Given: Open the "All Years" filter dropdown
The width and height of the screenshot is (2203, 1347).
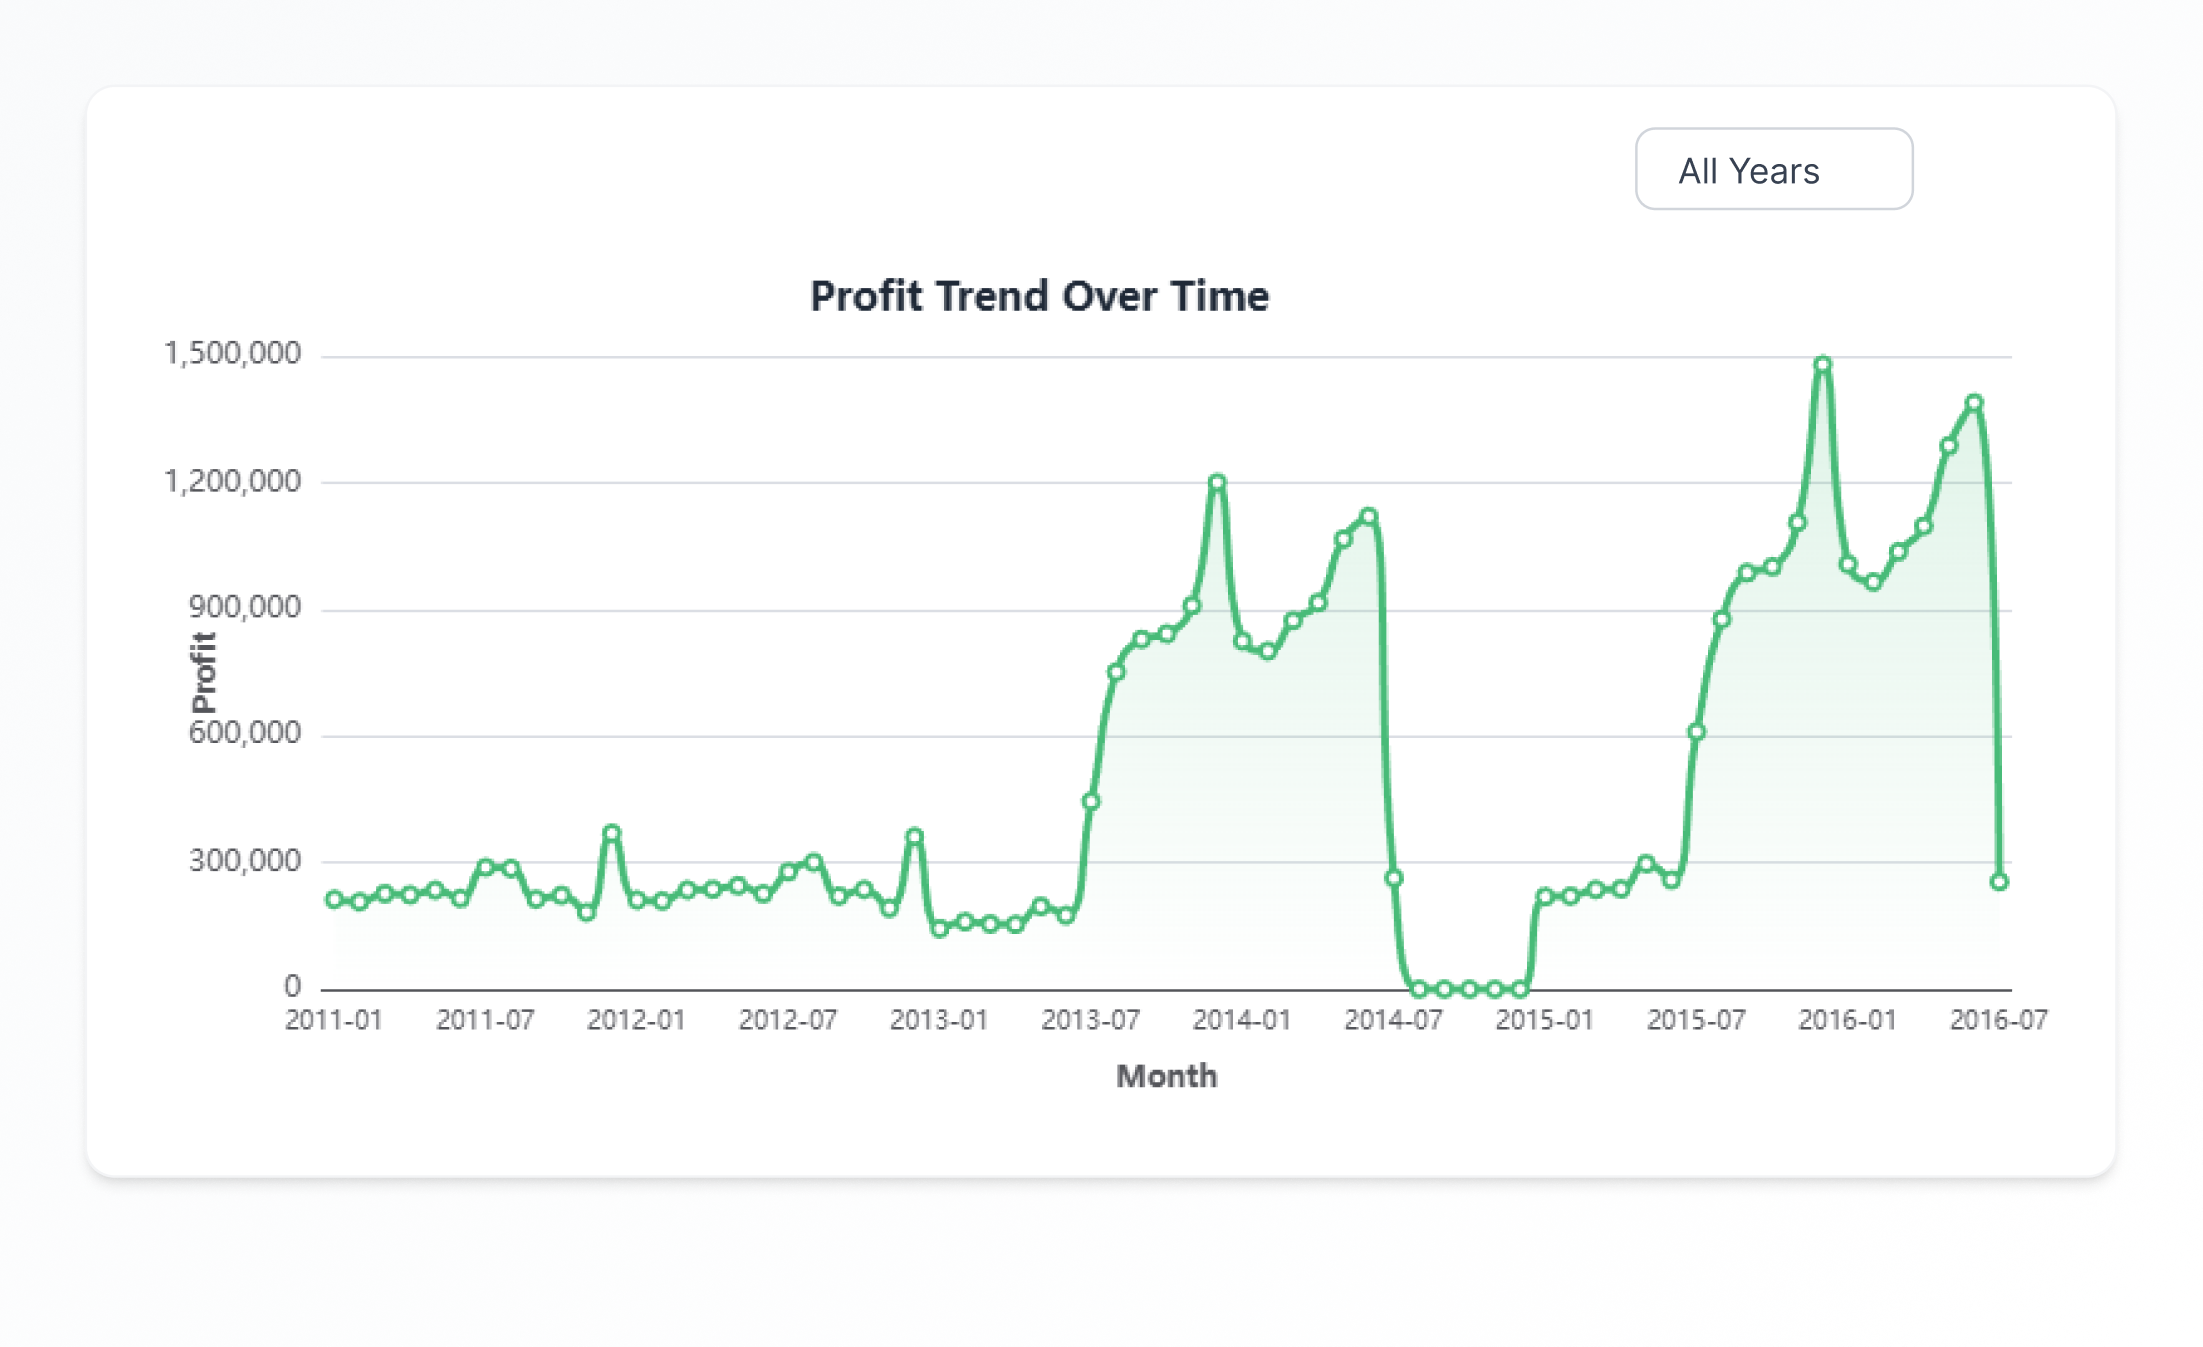Looking at the screenshot, I should 1773,169.
